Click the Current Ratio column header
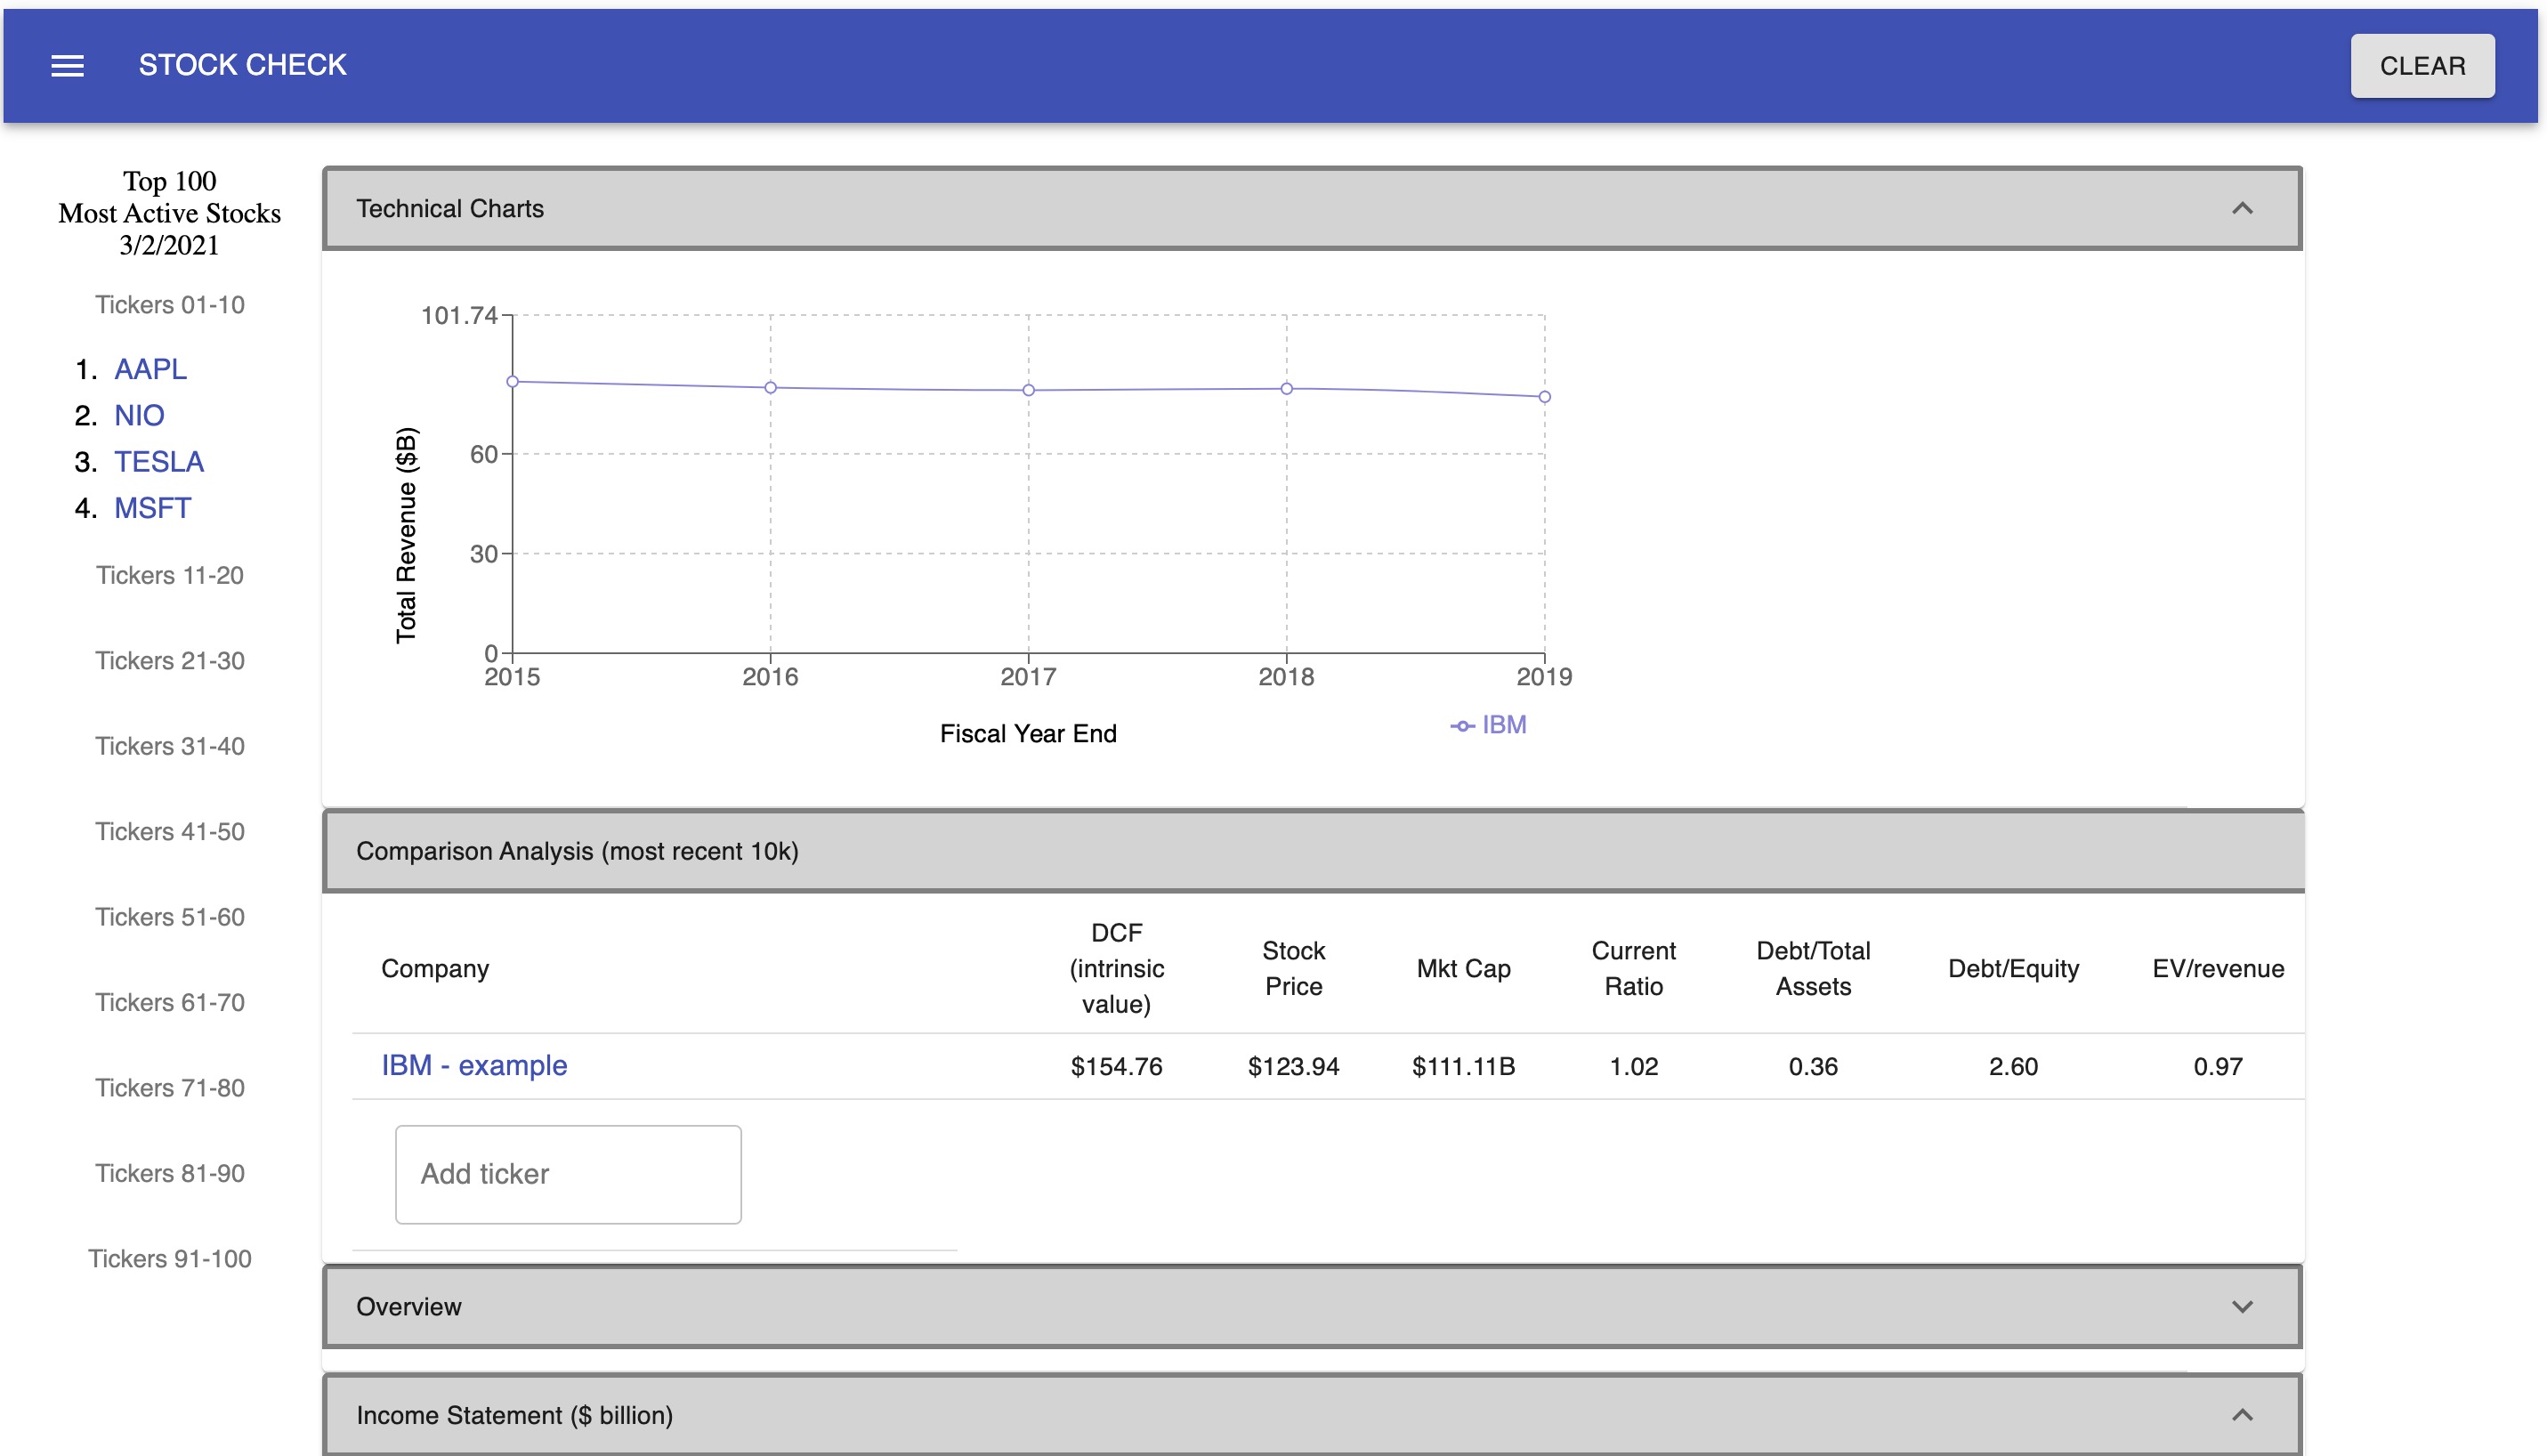The width and height of the screenshot is (2547, 1456). point(1633,968)
